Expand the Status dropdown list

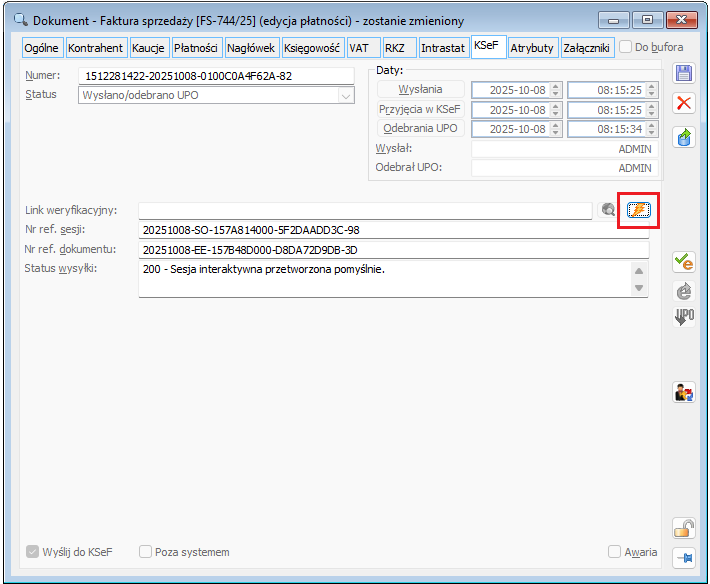tap(346, 96)
